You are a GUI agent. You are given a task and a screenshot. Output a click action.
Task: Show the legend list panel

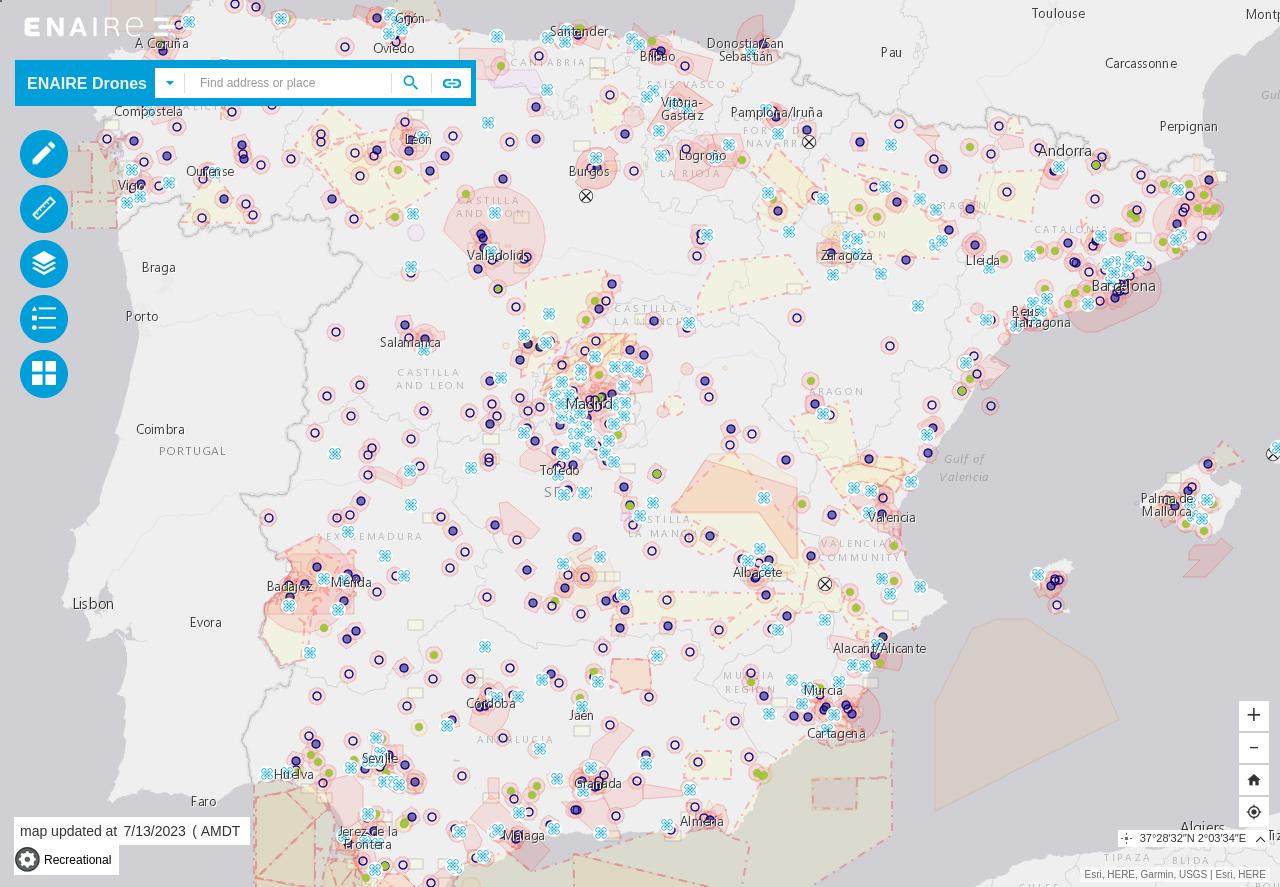pos(44,319)
